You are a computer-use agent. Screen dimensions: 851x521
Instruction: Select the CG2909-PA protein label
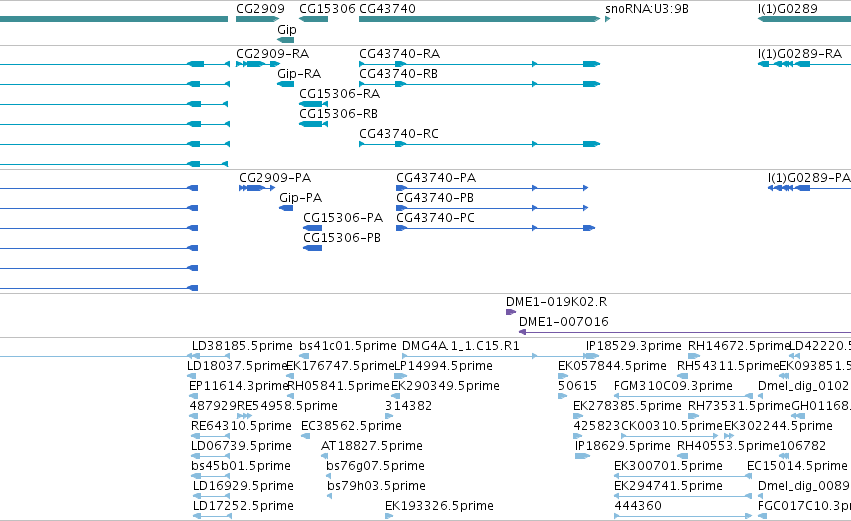point(275,178)
